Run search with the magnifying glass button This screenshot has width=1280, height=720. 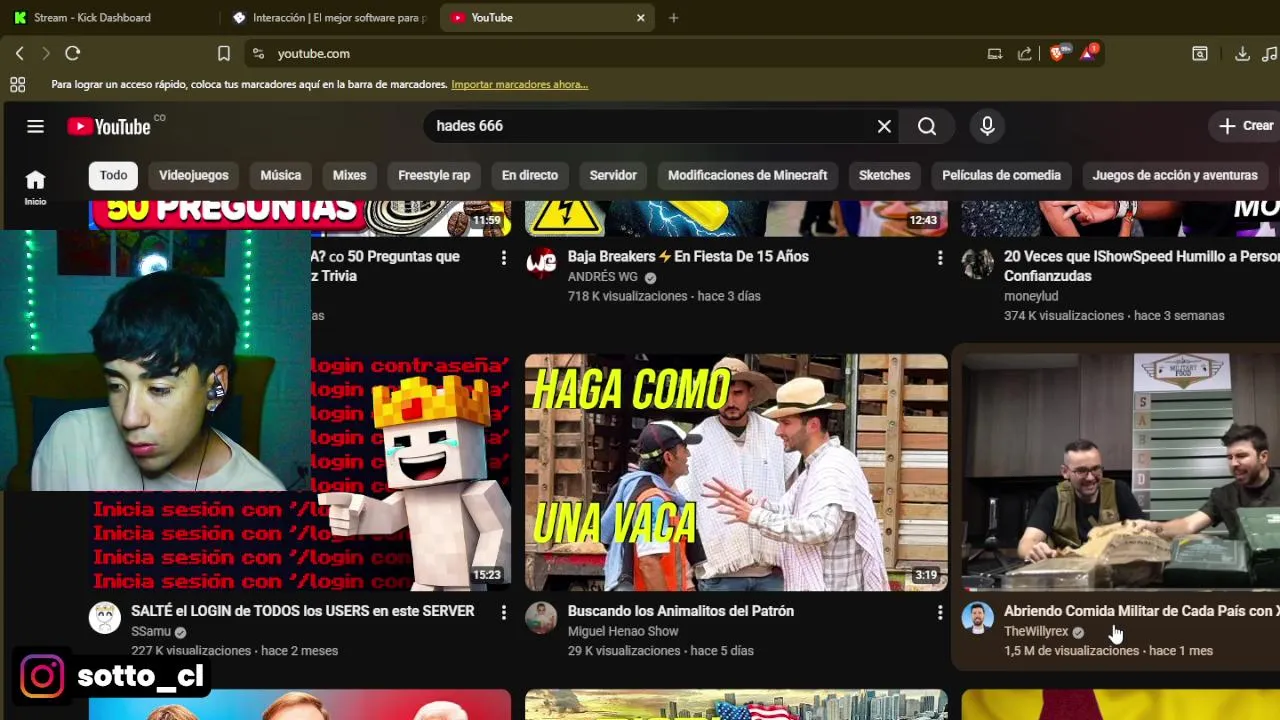[927, 126]
